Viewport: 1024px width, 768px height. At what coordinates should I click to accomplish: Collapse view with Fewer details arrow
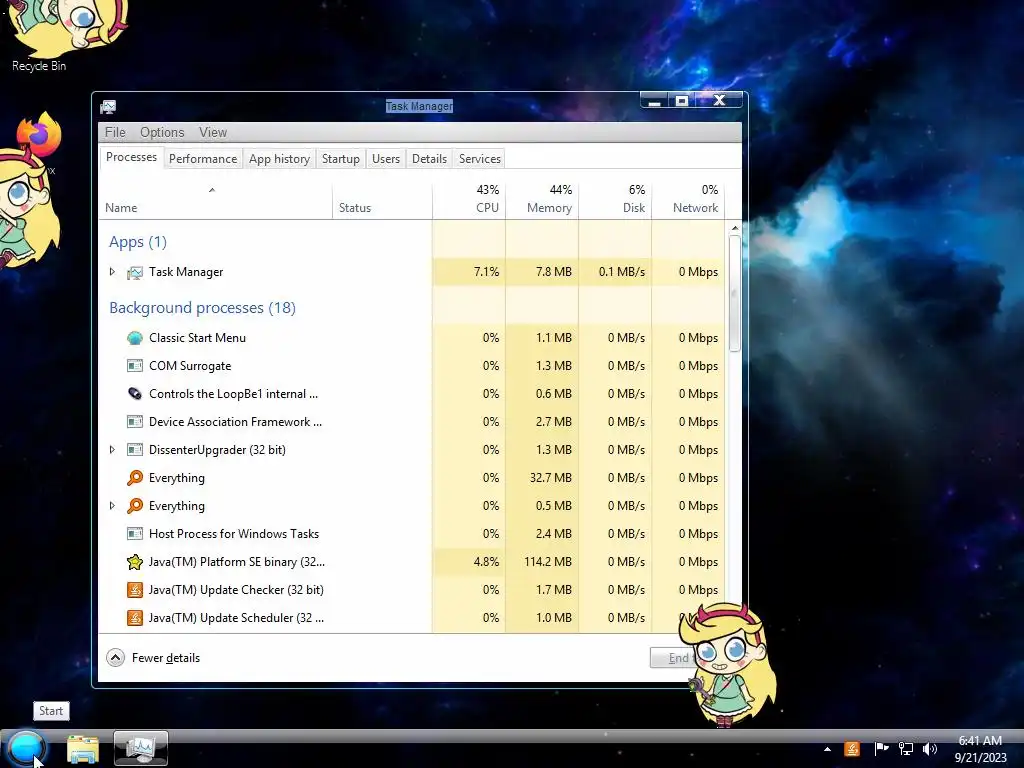click(x=116, y=658)
